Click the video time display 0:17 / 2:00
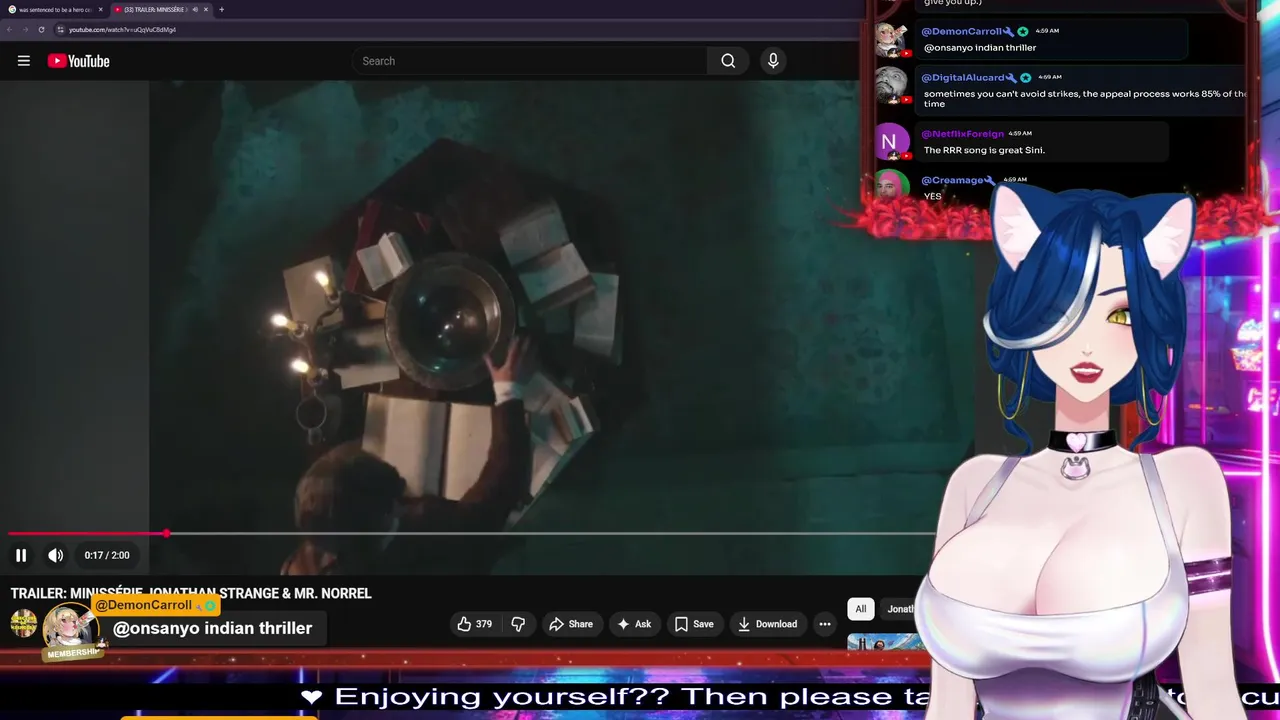Screen dimensions: 1280x720 pos(107,555)
